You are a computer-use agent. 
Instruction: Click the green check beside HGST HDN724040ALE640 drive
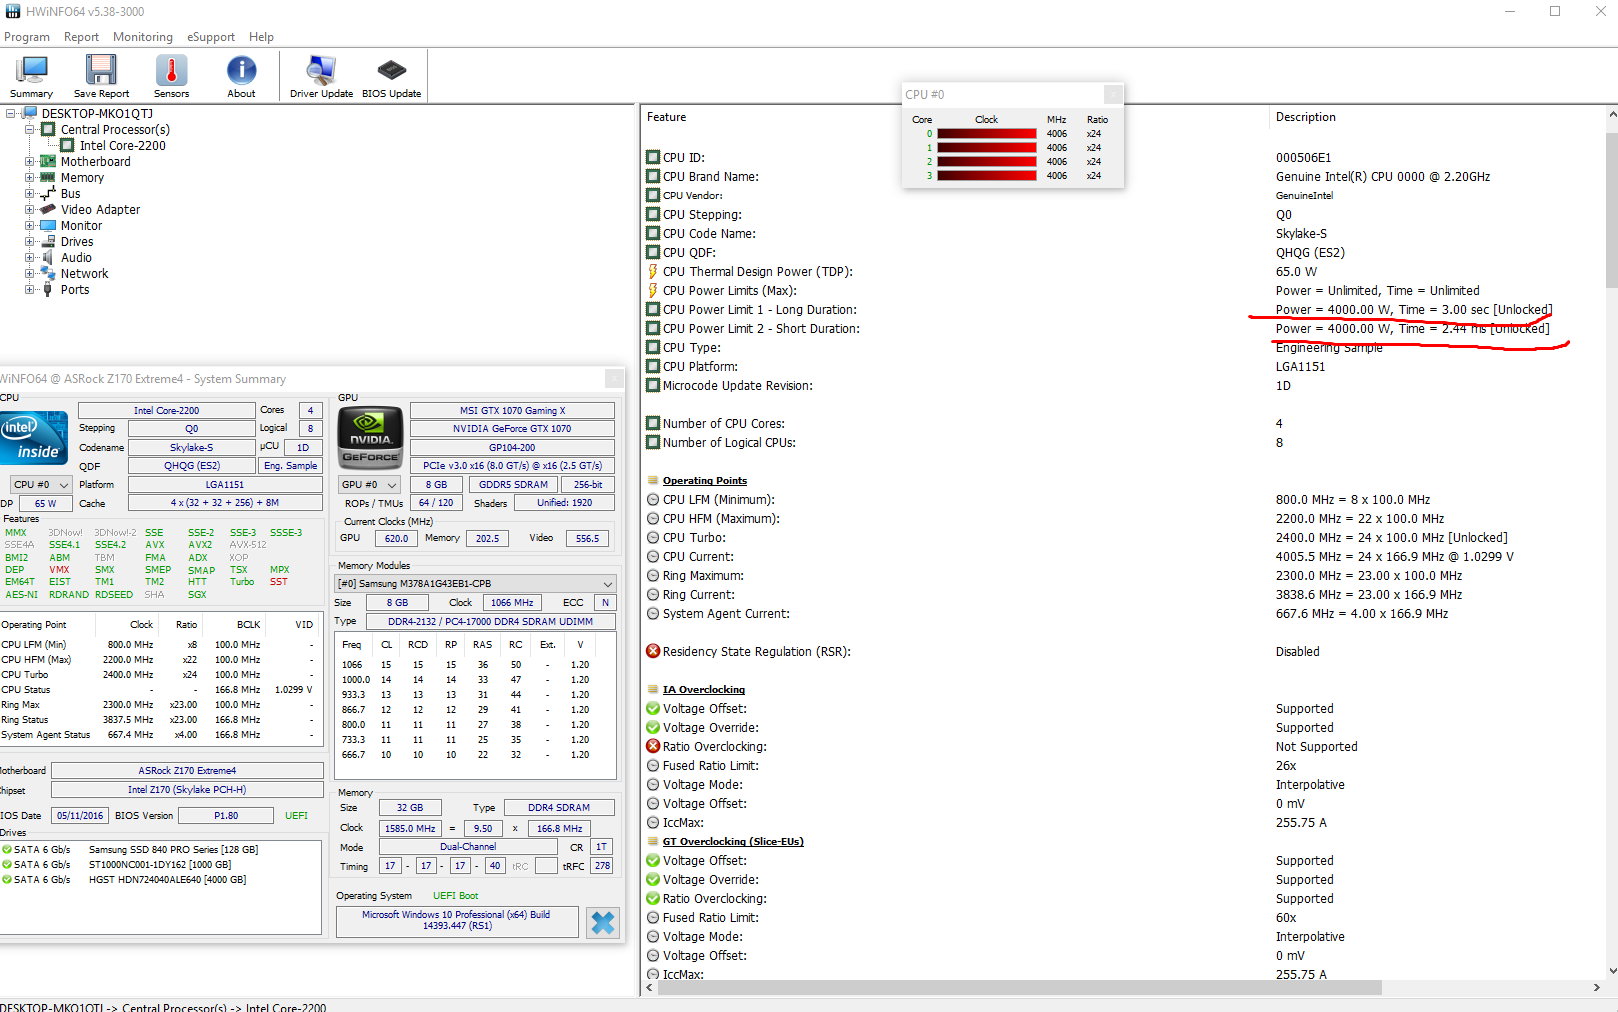[x=7, y=880]
